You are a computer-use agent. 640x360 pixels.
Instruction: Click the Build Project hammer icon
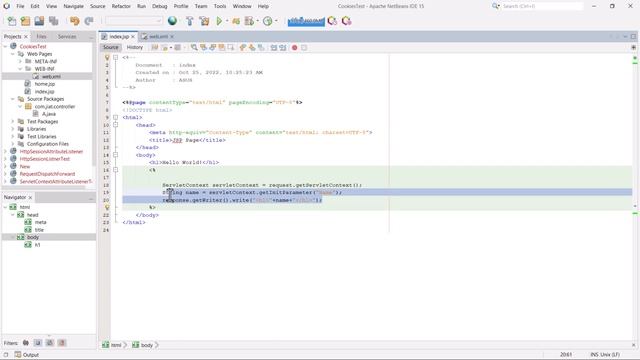pyautogui.click(x=189, y=21)
